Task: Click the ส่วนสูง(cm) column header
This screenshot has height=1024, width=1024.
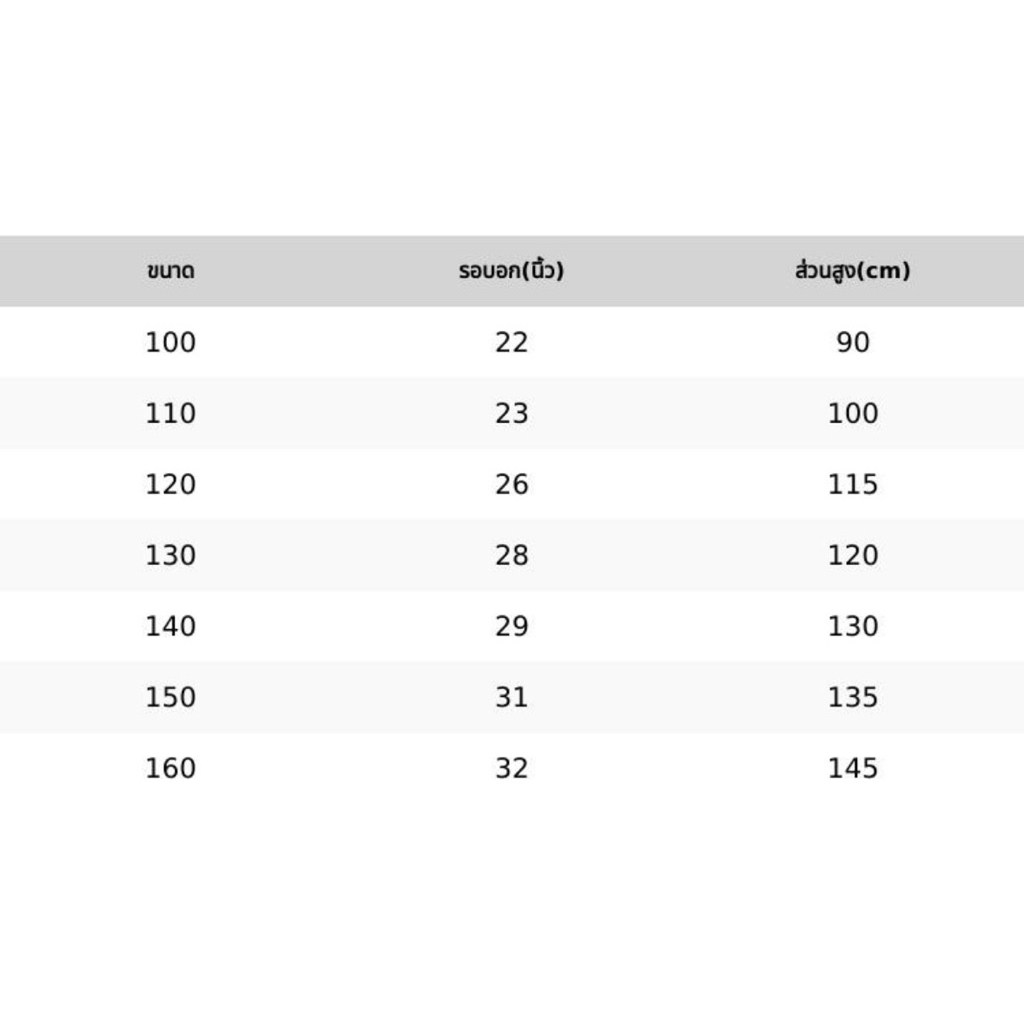Action: [852, 270]
